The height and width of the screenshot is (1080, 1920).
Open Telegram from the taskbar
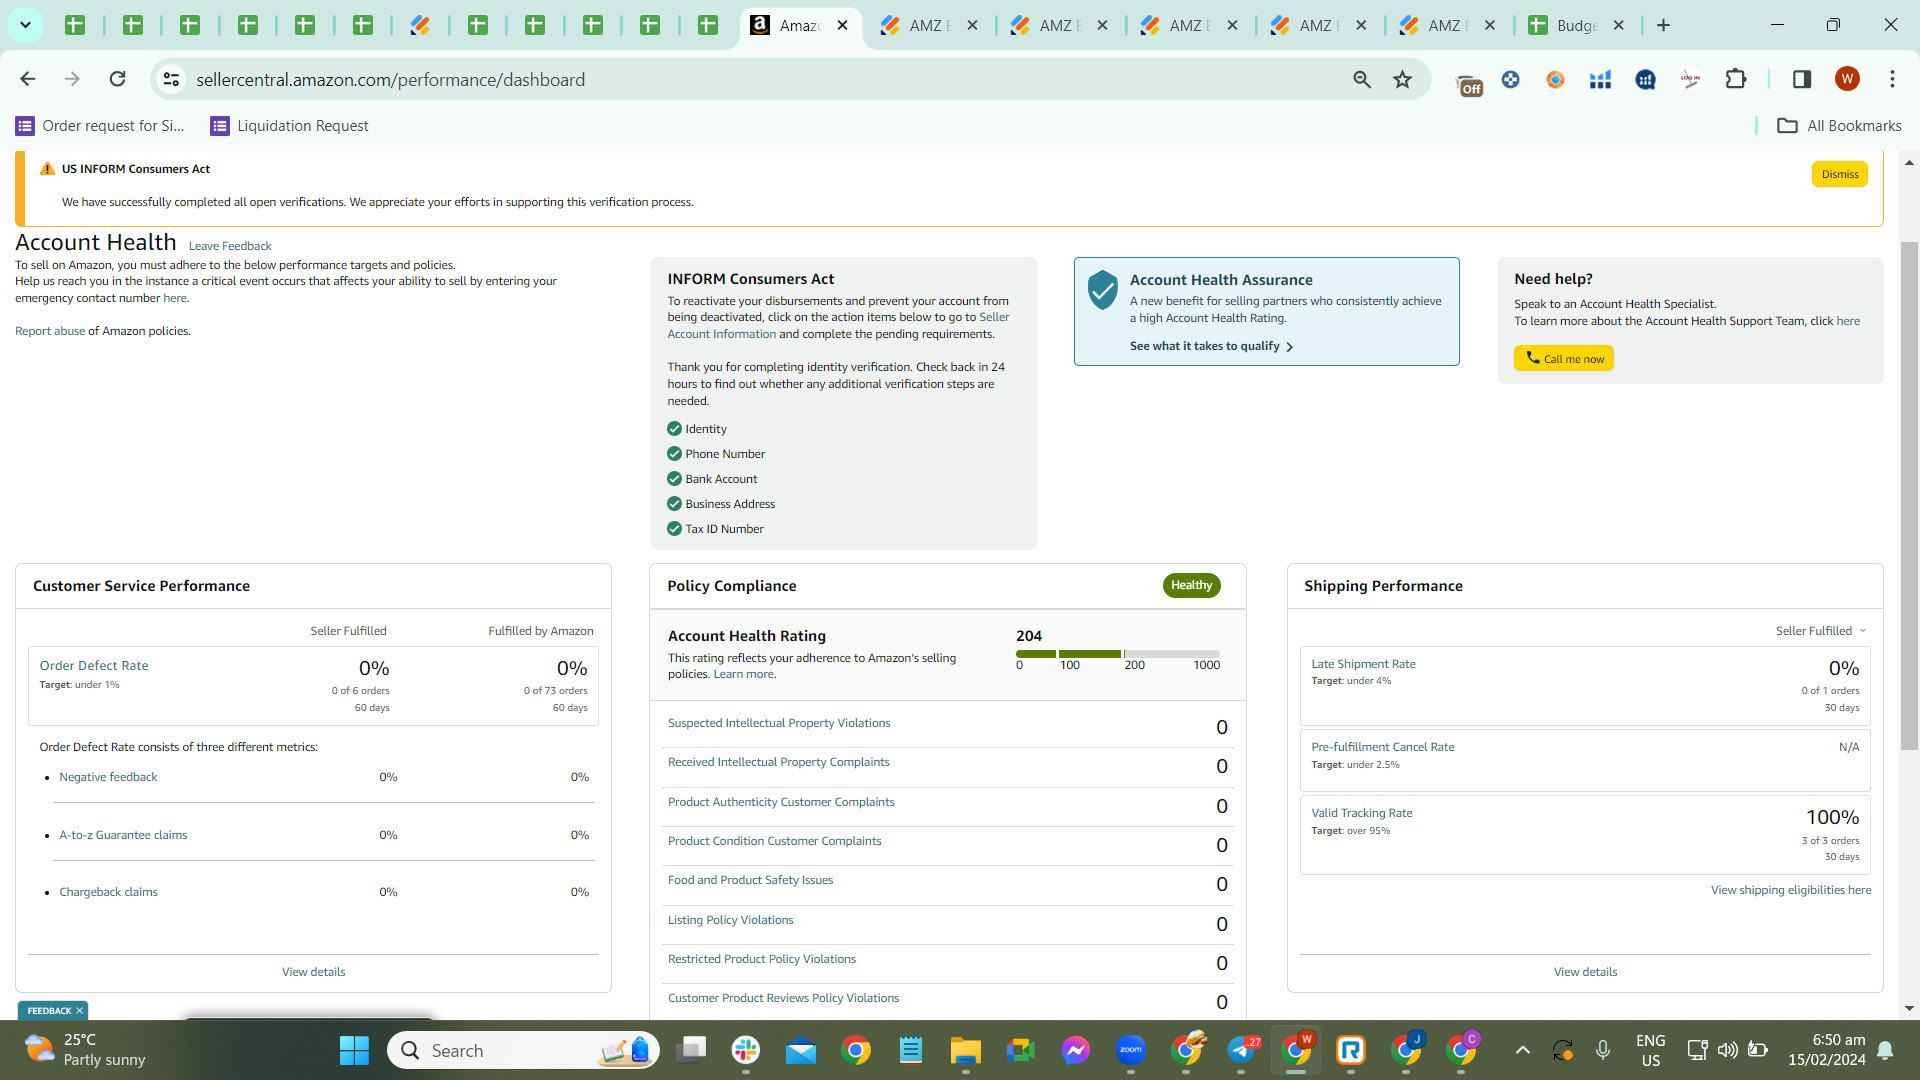[x=1241, y=1050]
